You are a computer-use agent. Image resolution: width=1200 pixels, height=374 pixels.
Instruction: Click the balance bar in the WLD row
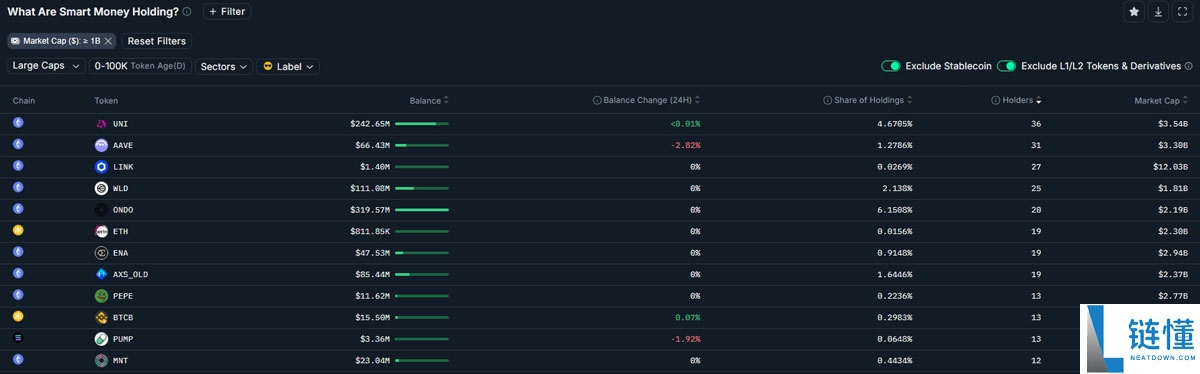click(x=422, y=188)
